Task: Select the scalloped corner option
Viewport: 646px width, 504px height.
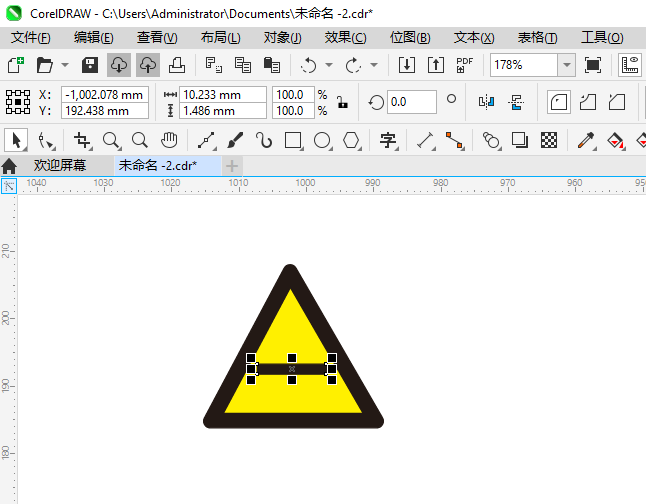Action: [588, 102]
